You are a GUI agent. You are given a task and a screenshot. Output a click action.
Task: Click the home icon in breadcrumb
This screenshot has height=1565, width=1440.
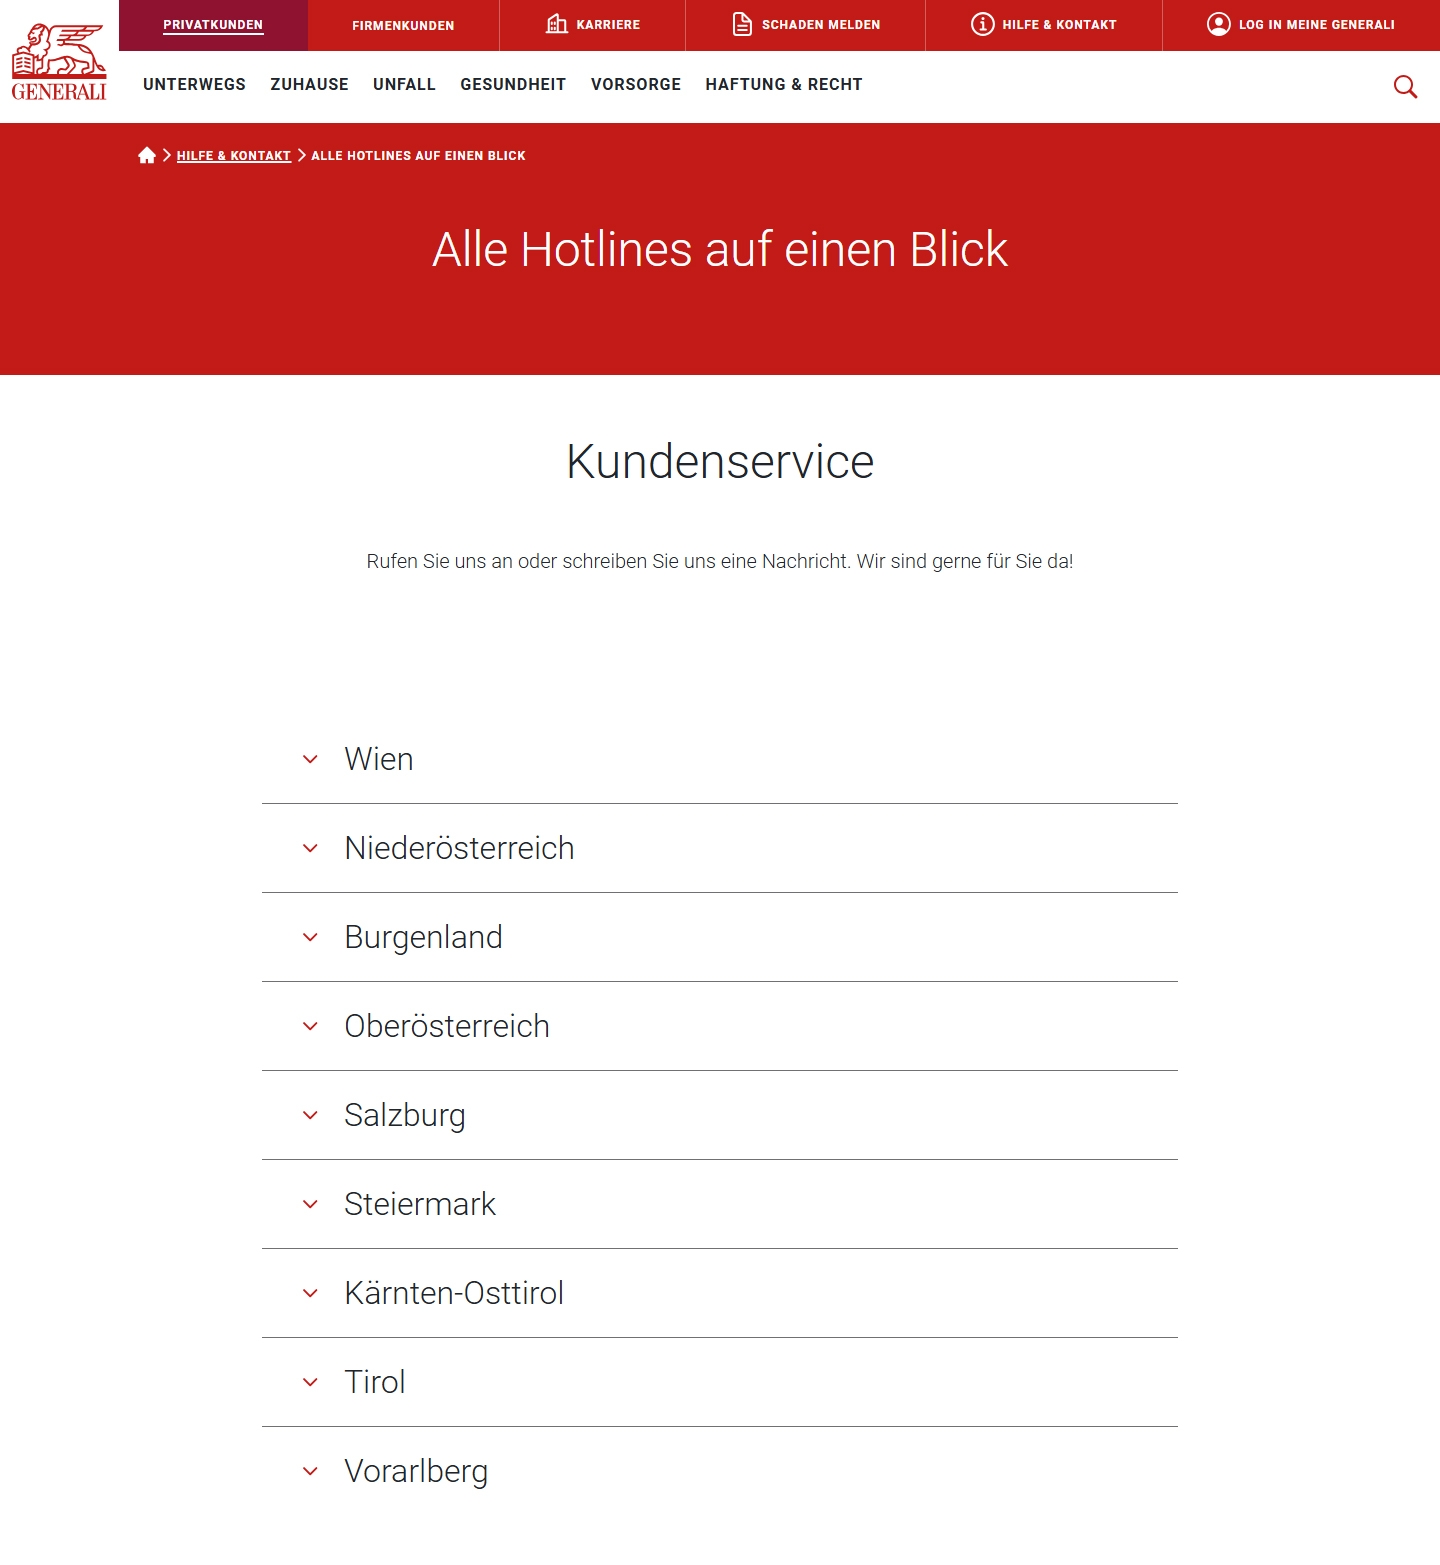click(147, 155)
